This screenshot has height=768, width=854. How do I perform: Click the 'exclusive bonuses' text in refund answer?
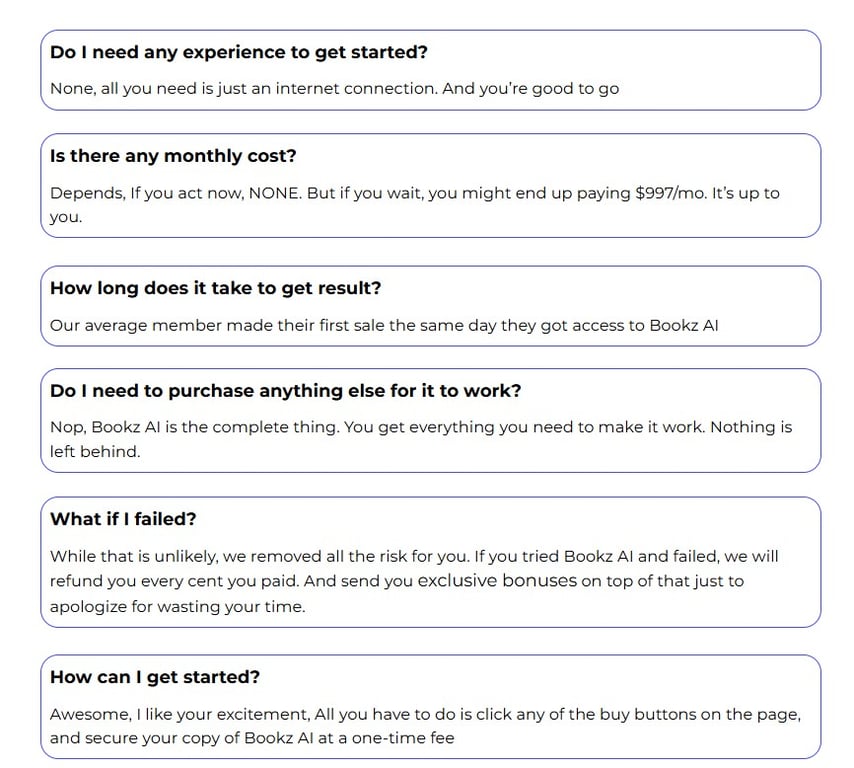(497, 581)
